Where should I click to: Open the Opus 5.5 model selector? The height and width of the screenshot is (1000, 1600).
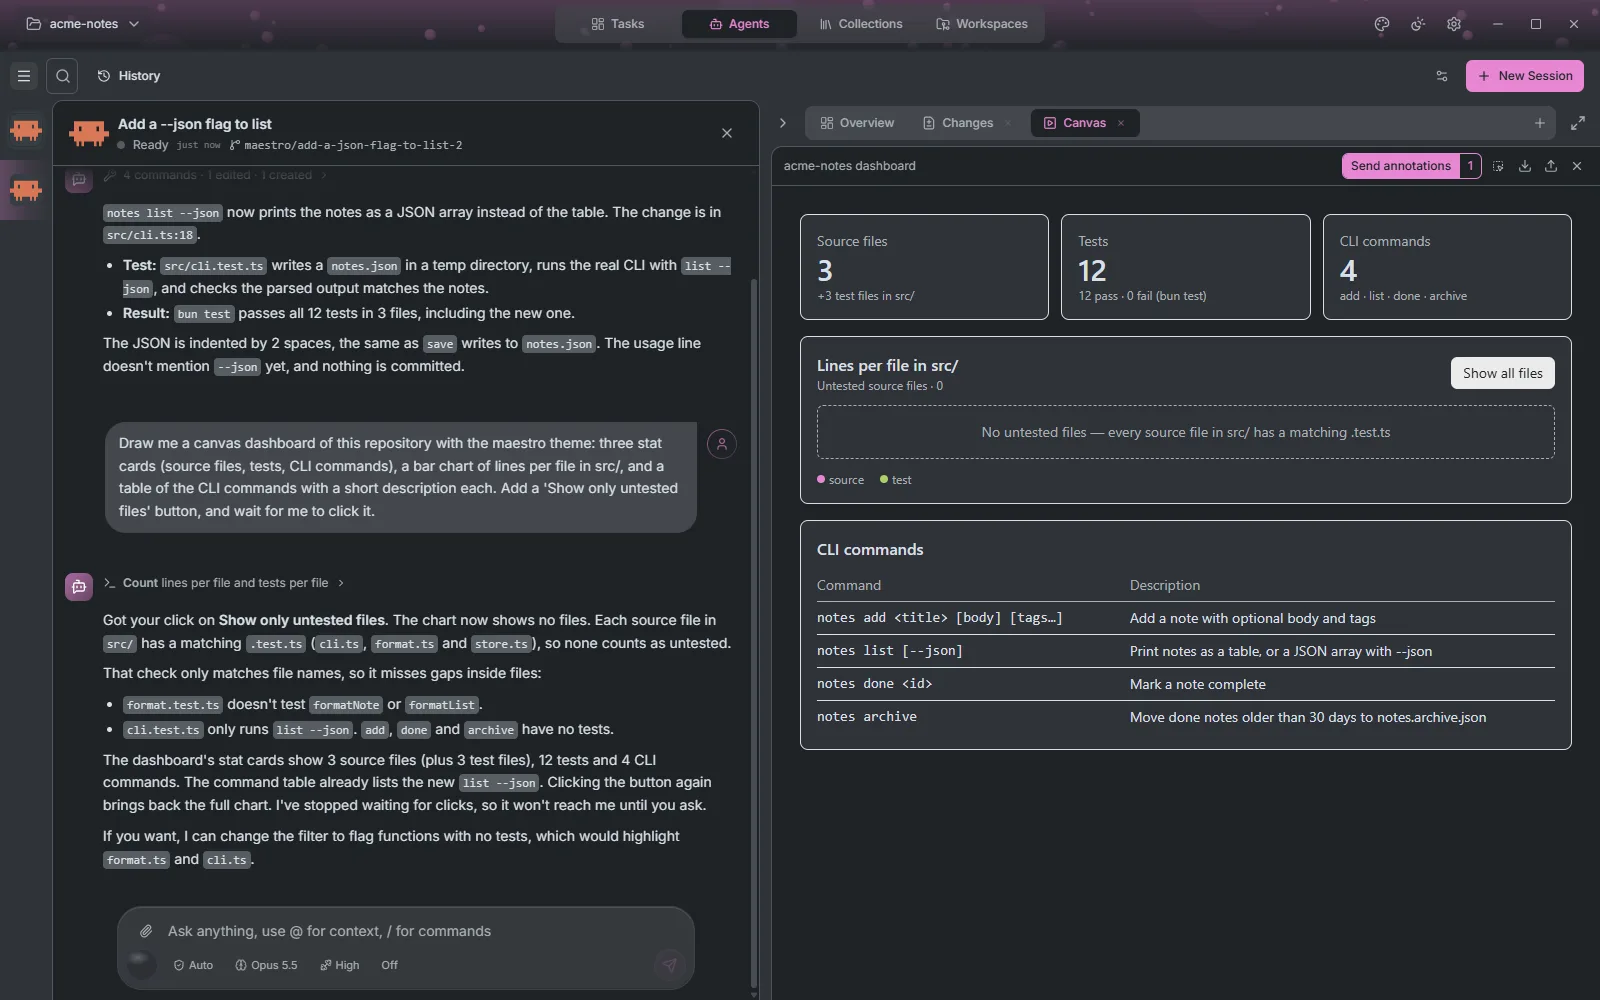[x=266, y=965]
